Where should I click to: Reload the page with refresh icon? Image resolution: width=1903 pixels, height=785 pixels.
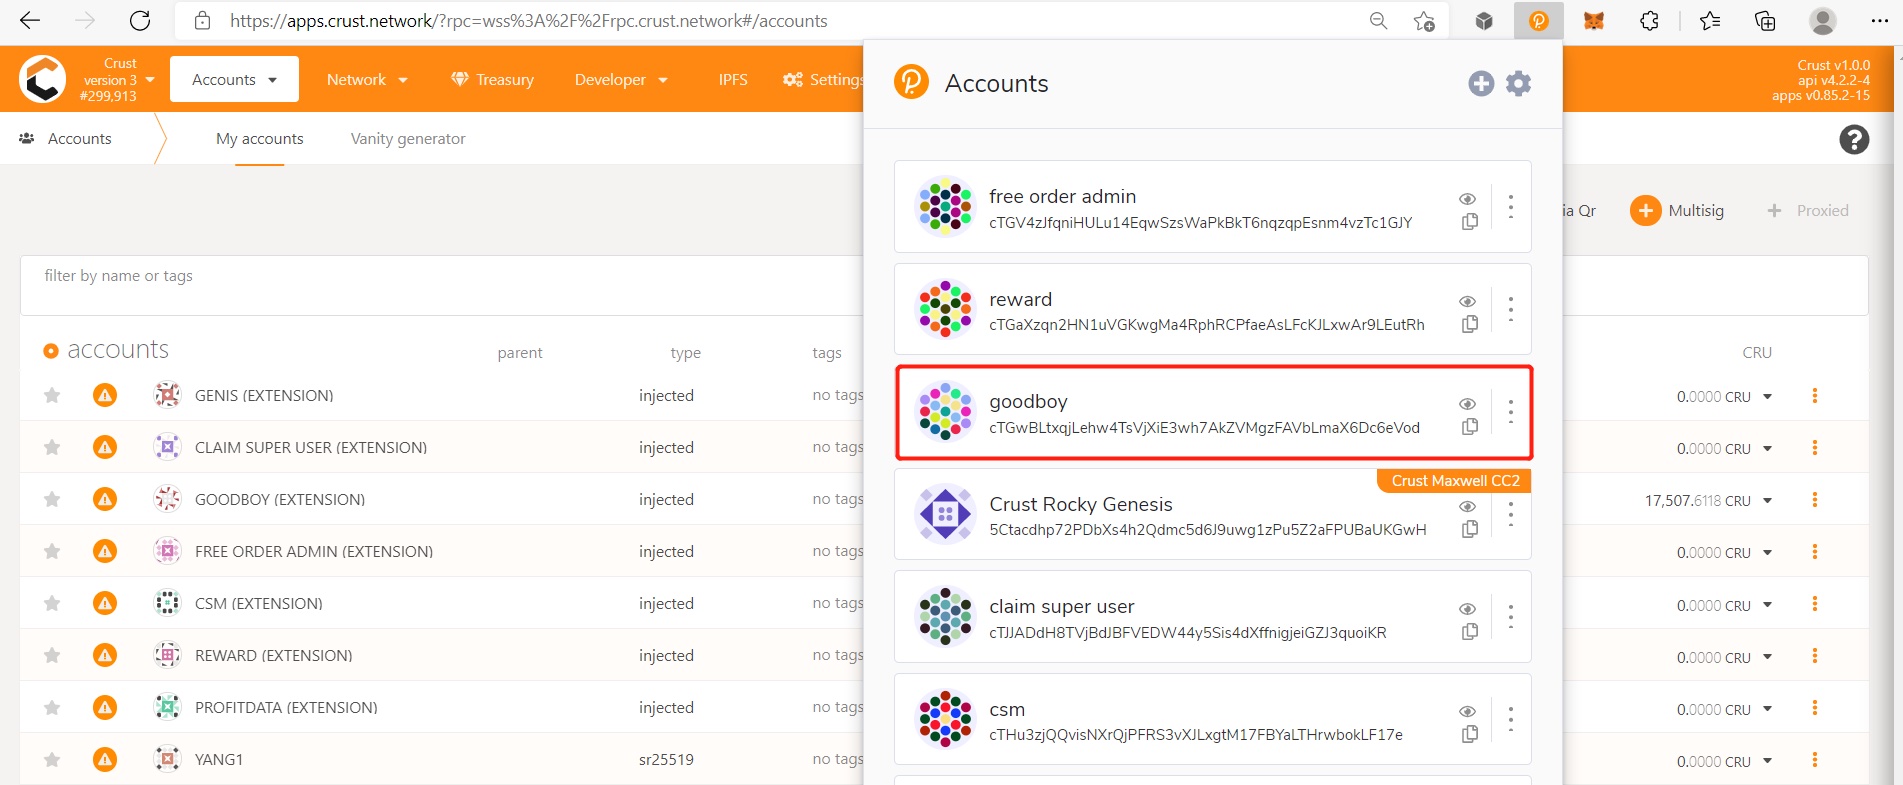coord(140,21)
